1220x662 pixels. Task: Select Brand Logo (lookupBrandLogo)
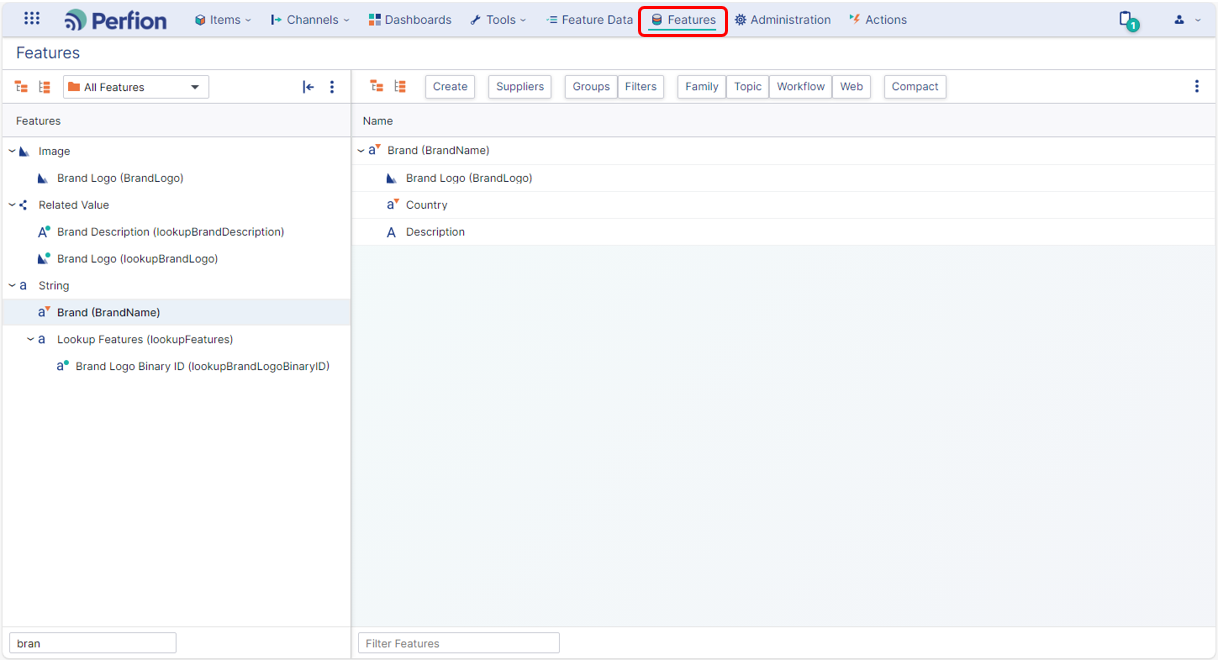click(137, 259)
